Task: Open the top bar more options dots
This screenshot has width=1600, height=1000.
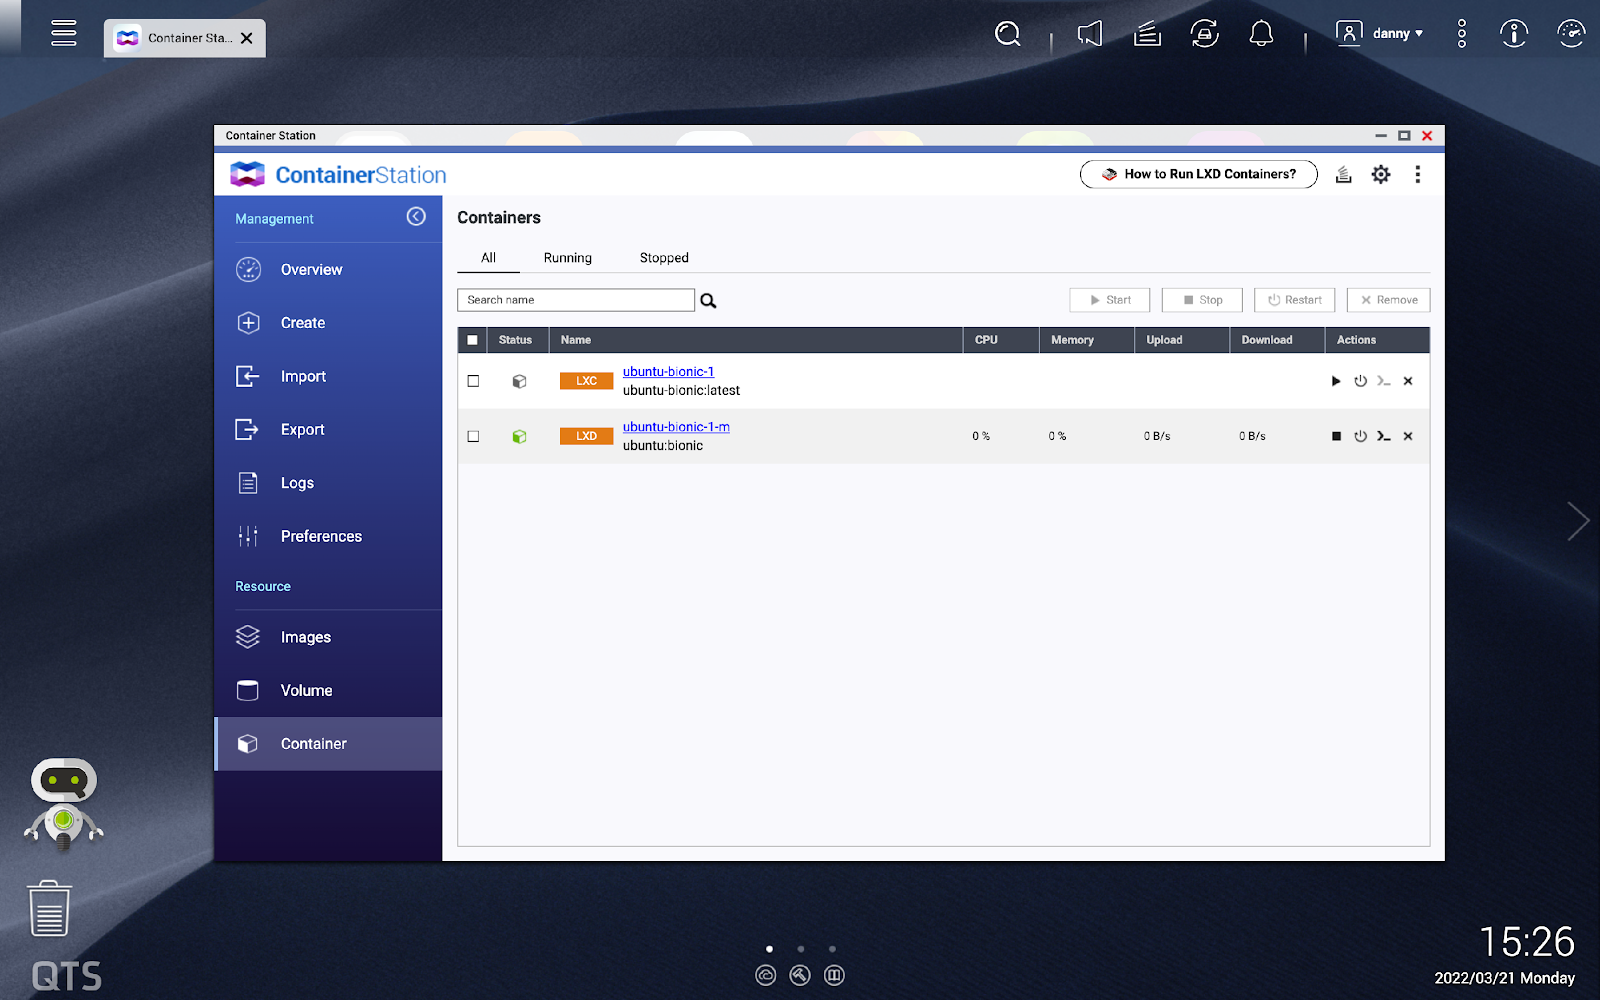Action: [1462, 34]
